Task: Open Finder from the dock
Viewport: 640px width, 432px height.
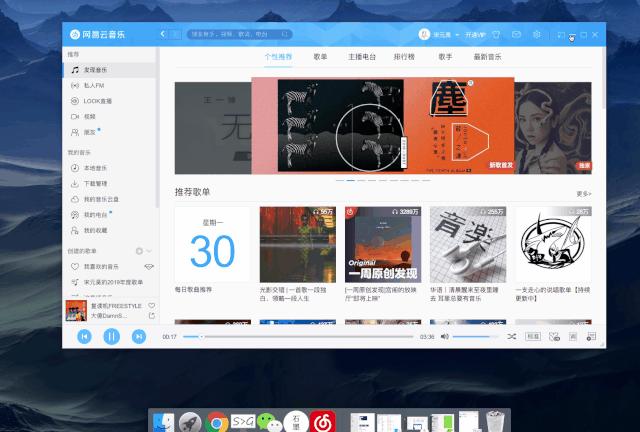Action: (x=163, y=423)
